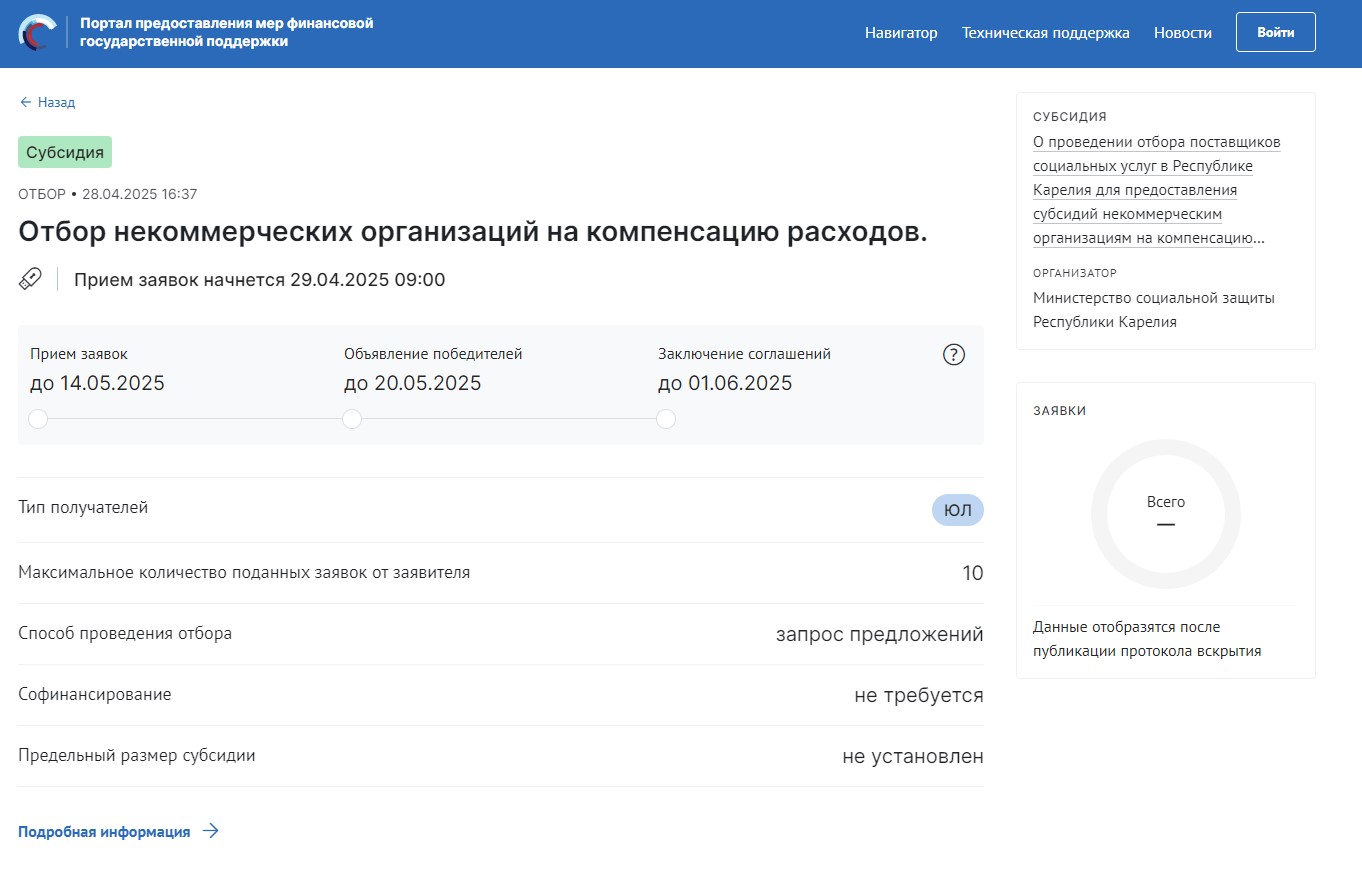Image resolution: width=1362 pixels, height=878 pixels.
Task: Click the Заключение соглашений timeline marker
Action: 666,419
